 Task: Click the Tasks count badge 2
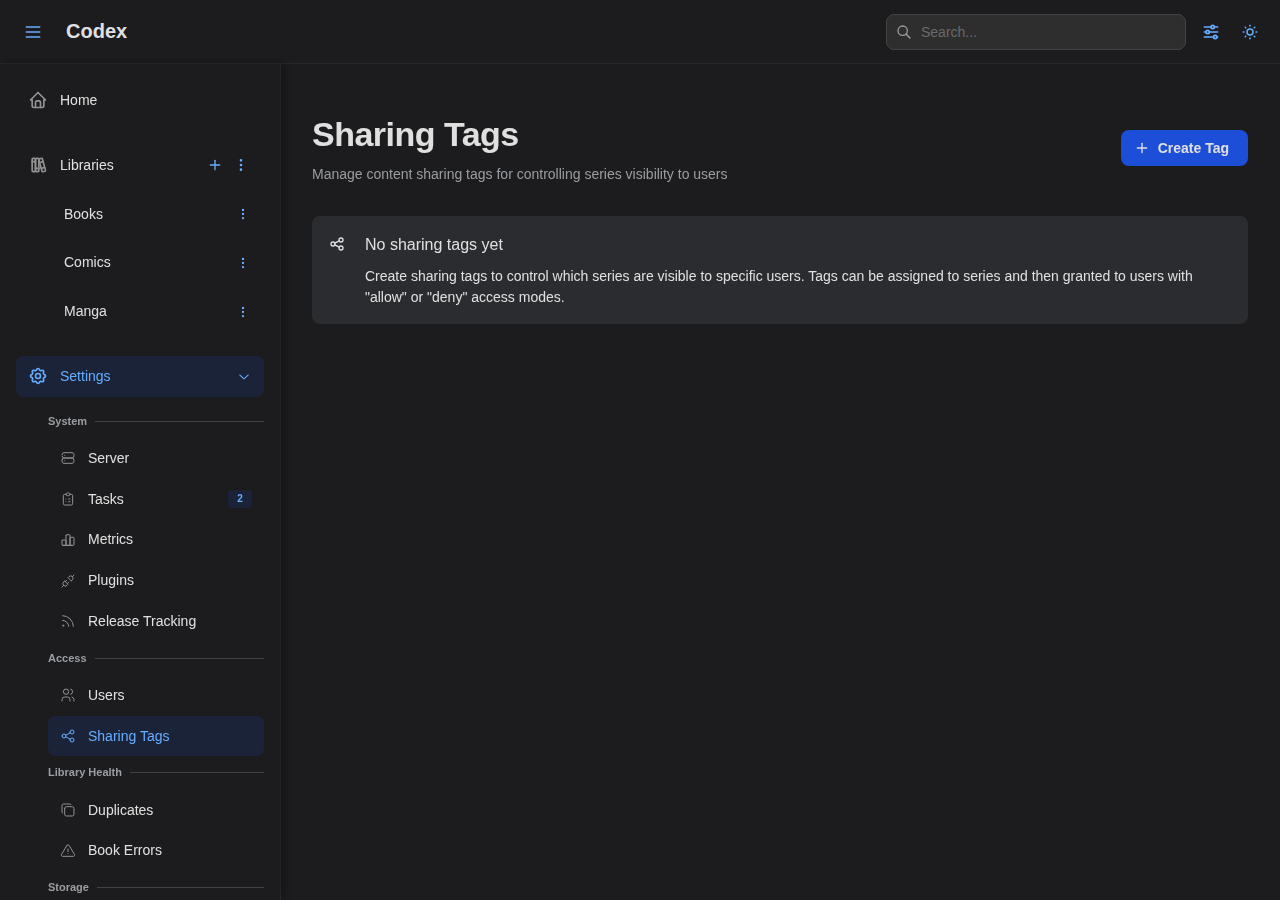[x=240, y=499]
